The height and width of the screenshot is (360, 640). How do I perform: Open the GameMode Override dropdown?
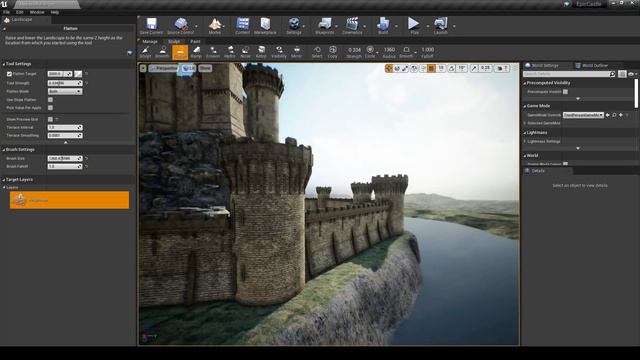(583, 115)
